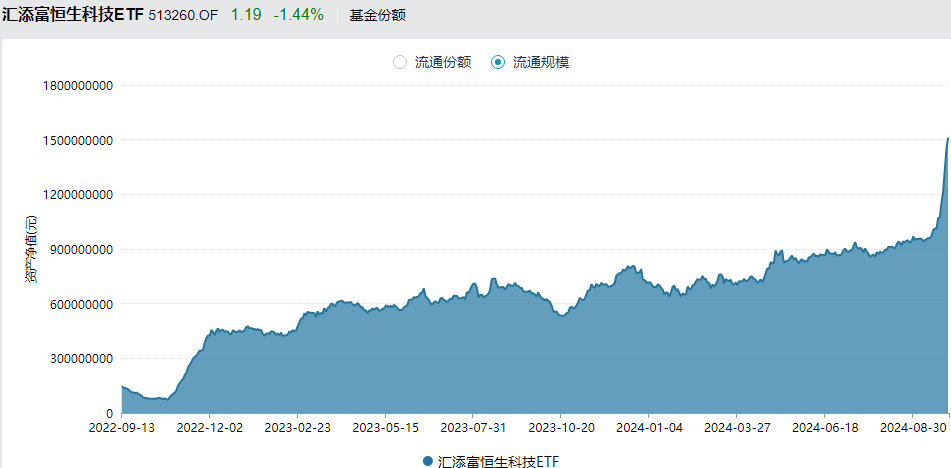The image size is (951, 468).
Task: Click the 900000000 y-axis label
Action: [x=81, y=249]
